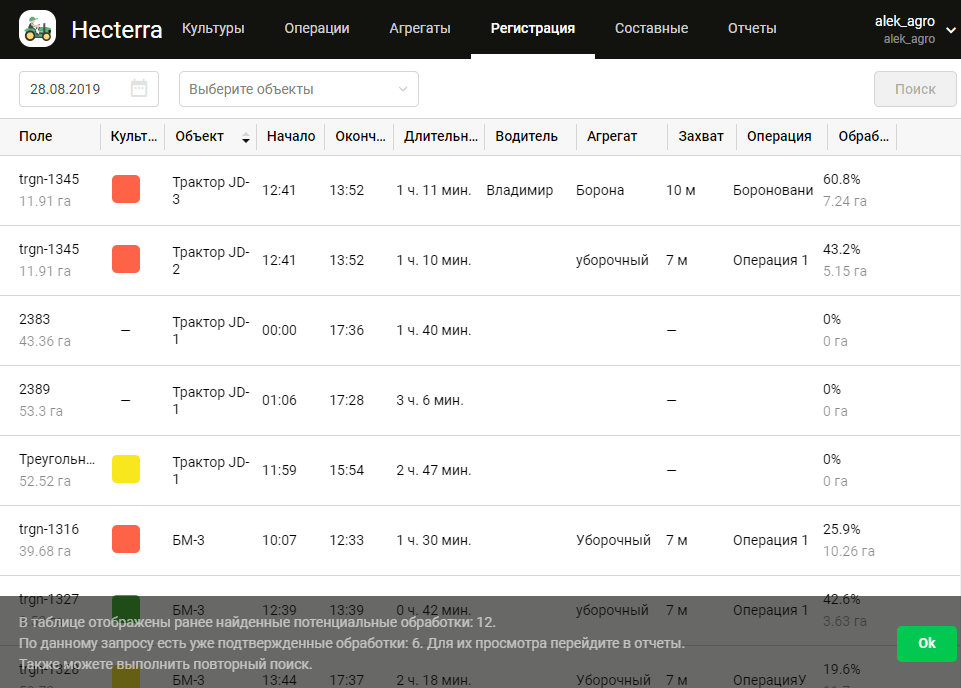Click the sort arrows on Объект column

(245, 138)
